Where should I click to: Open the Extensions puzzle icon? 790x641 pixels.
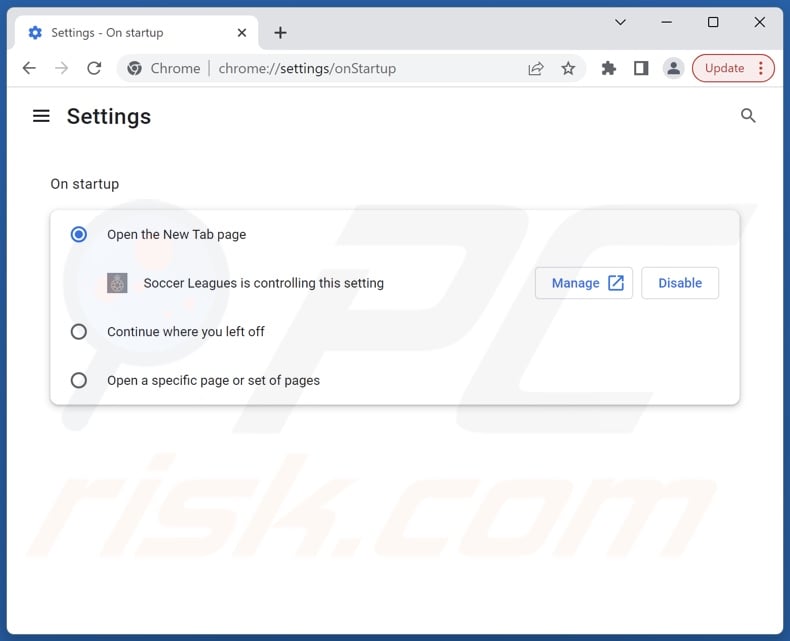click(609, 68)
